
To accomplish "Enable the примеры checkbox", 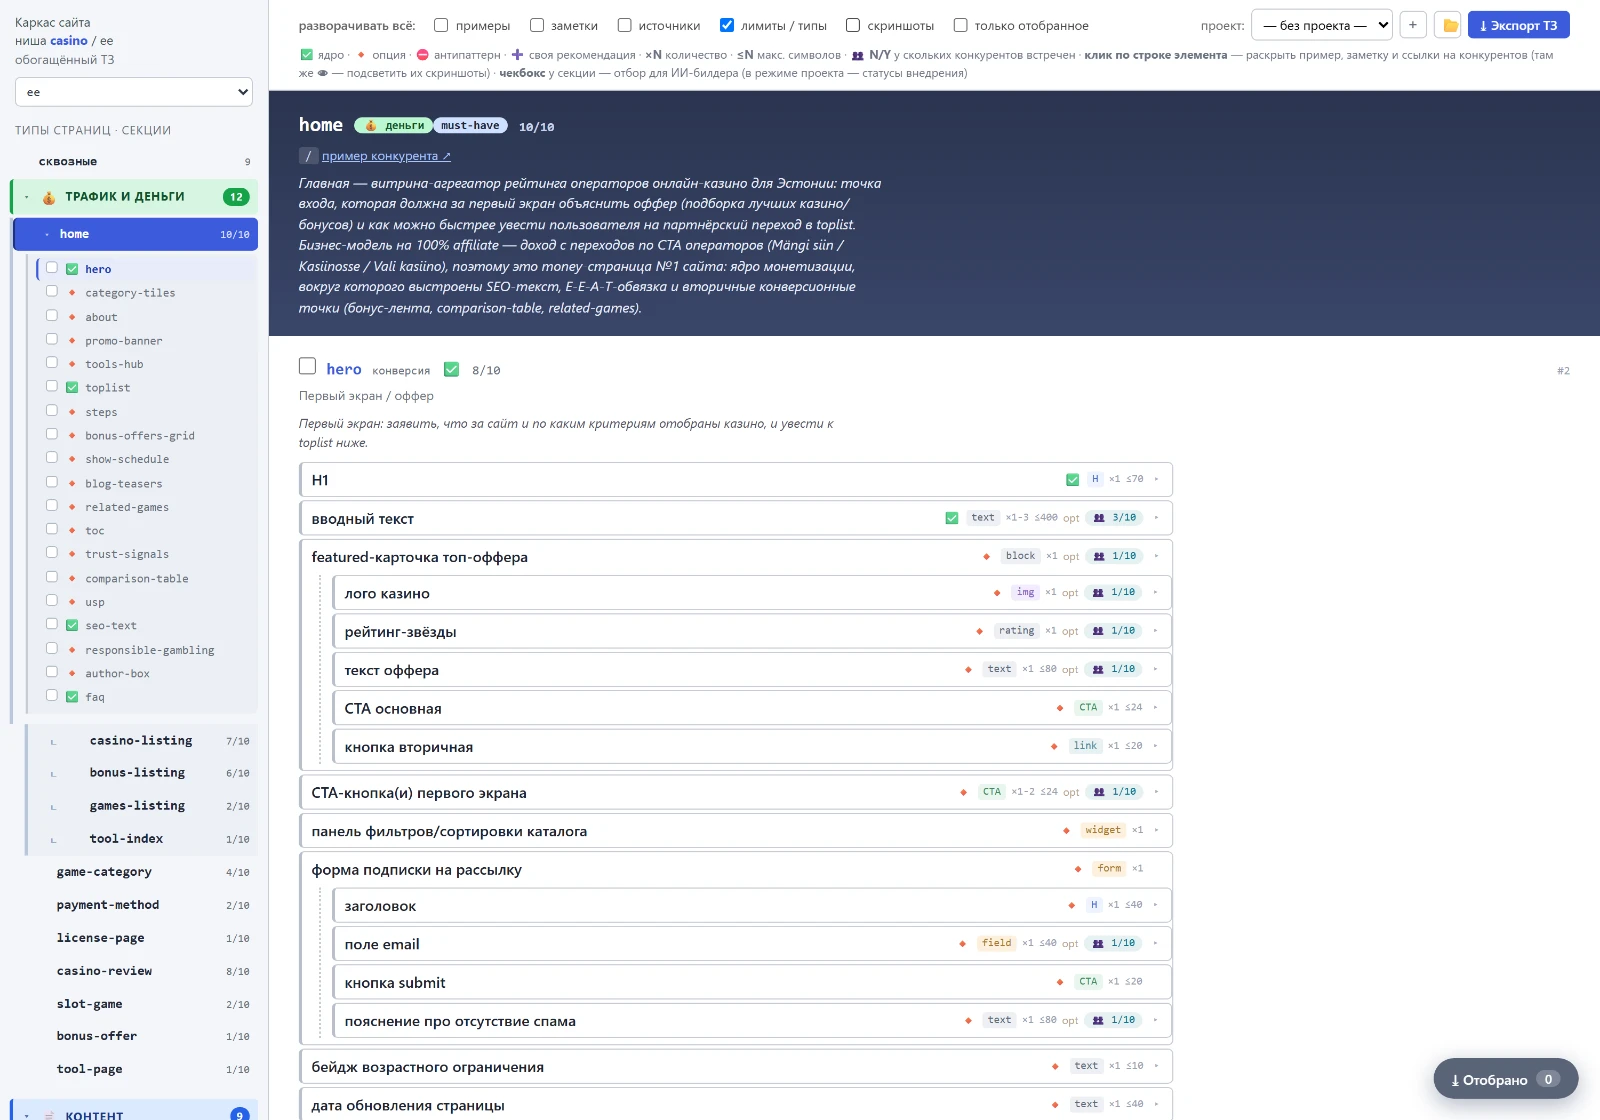I will (x=441, y=25).
